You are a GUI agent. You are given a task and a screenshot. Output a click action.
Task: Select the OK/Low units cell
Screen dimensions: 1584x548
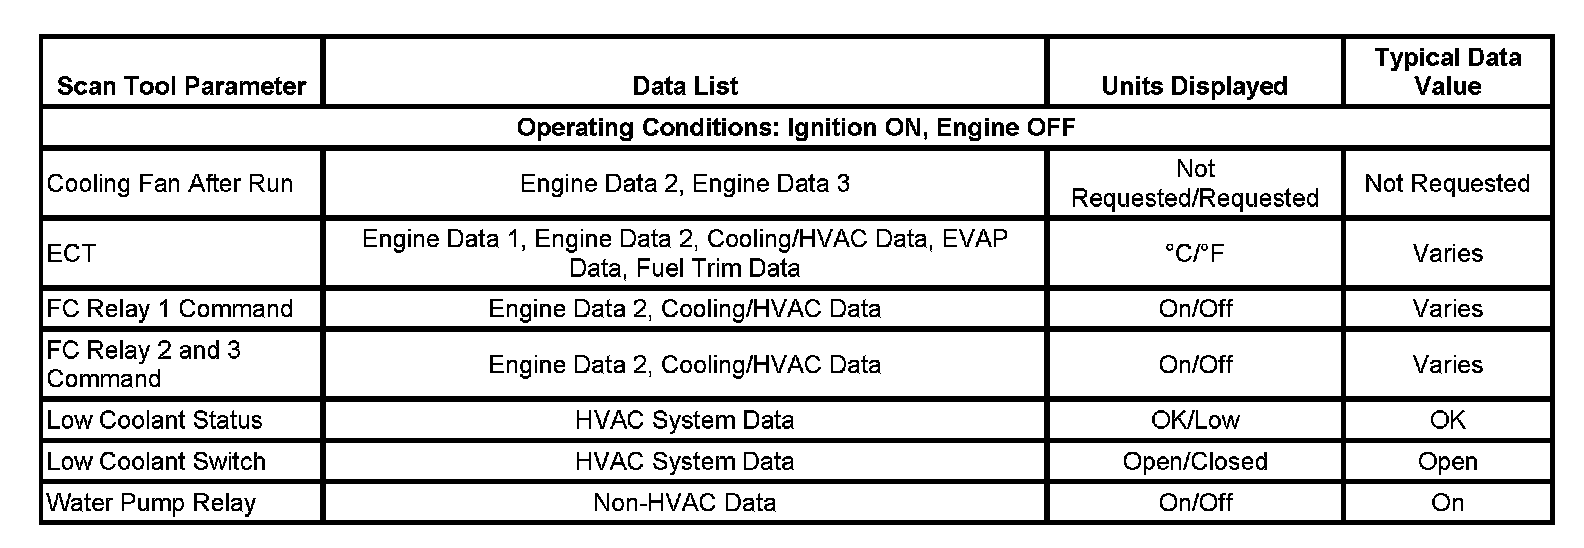tap(1194, 420)
